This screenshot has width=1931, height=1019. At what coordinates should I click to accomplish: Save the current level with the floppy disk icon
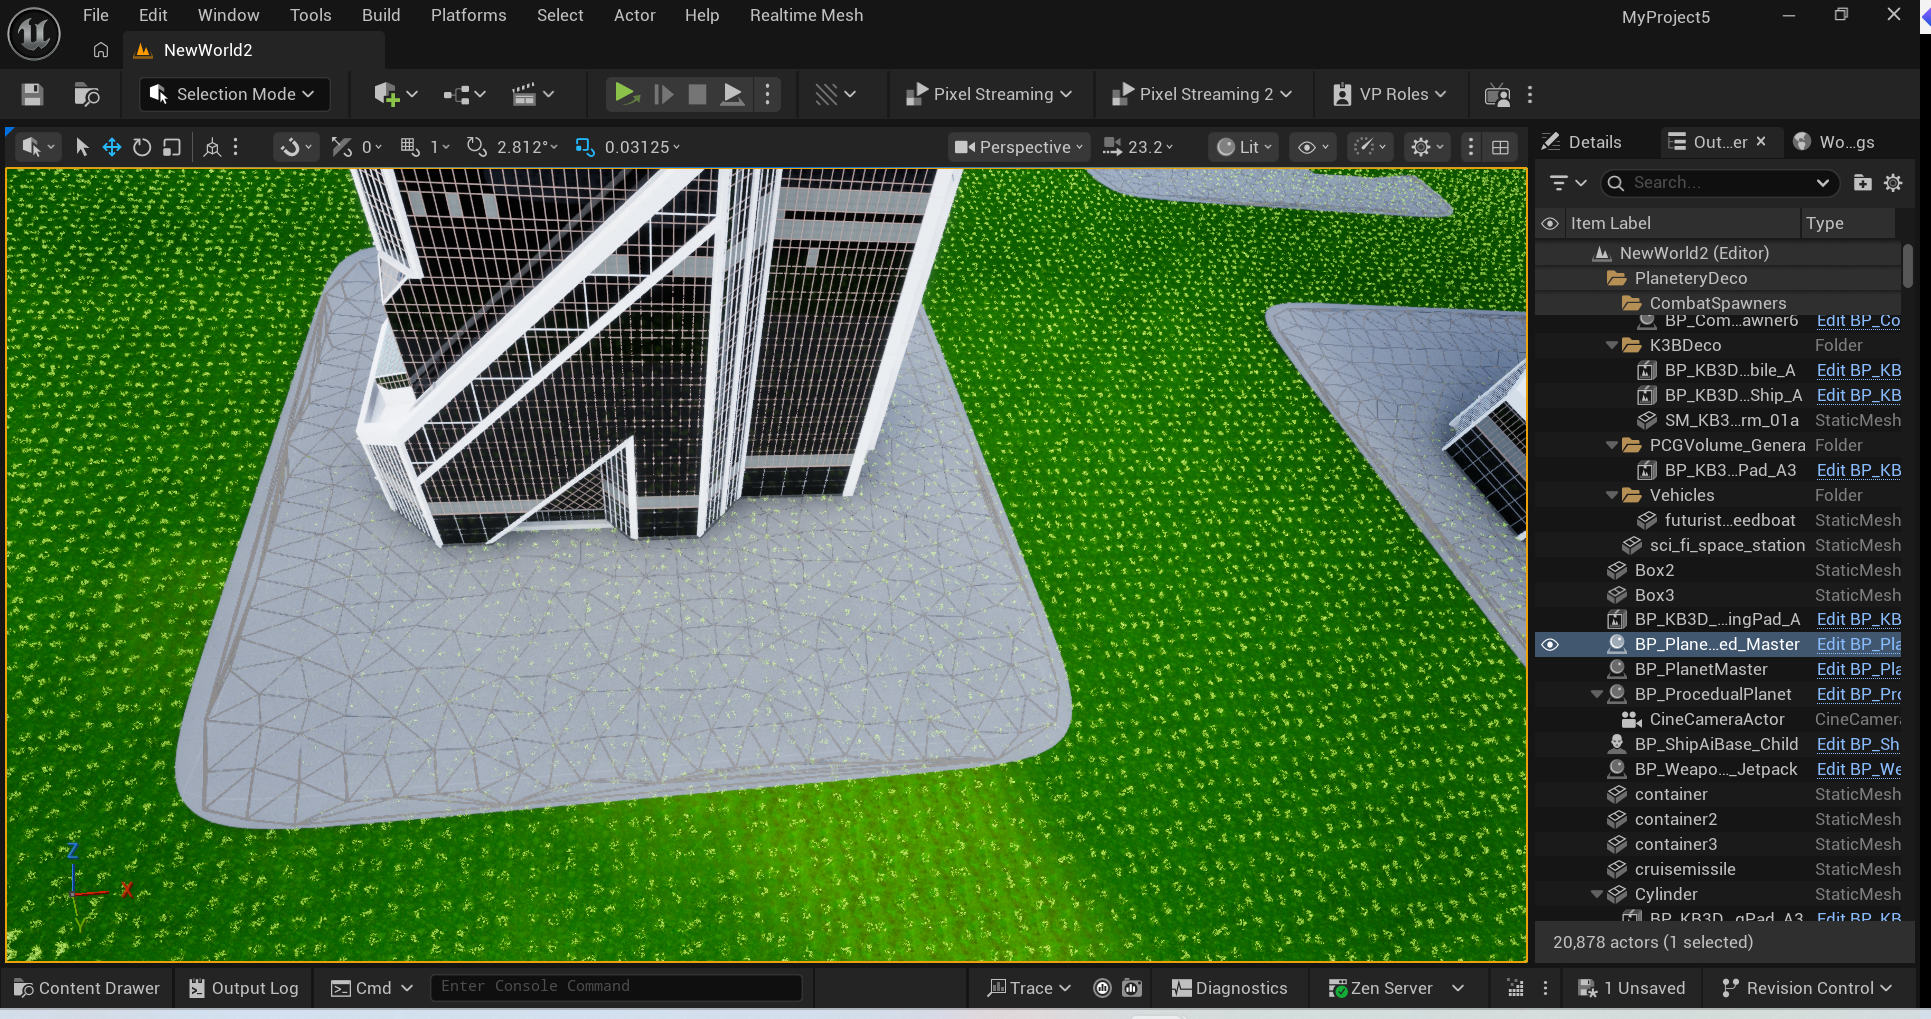pos(32,94)
